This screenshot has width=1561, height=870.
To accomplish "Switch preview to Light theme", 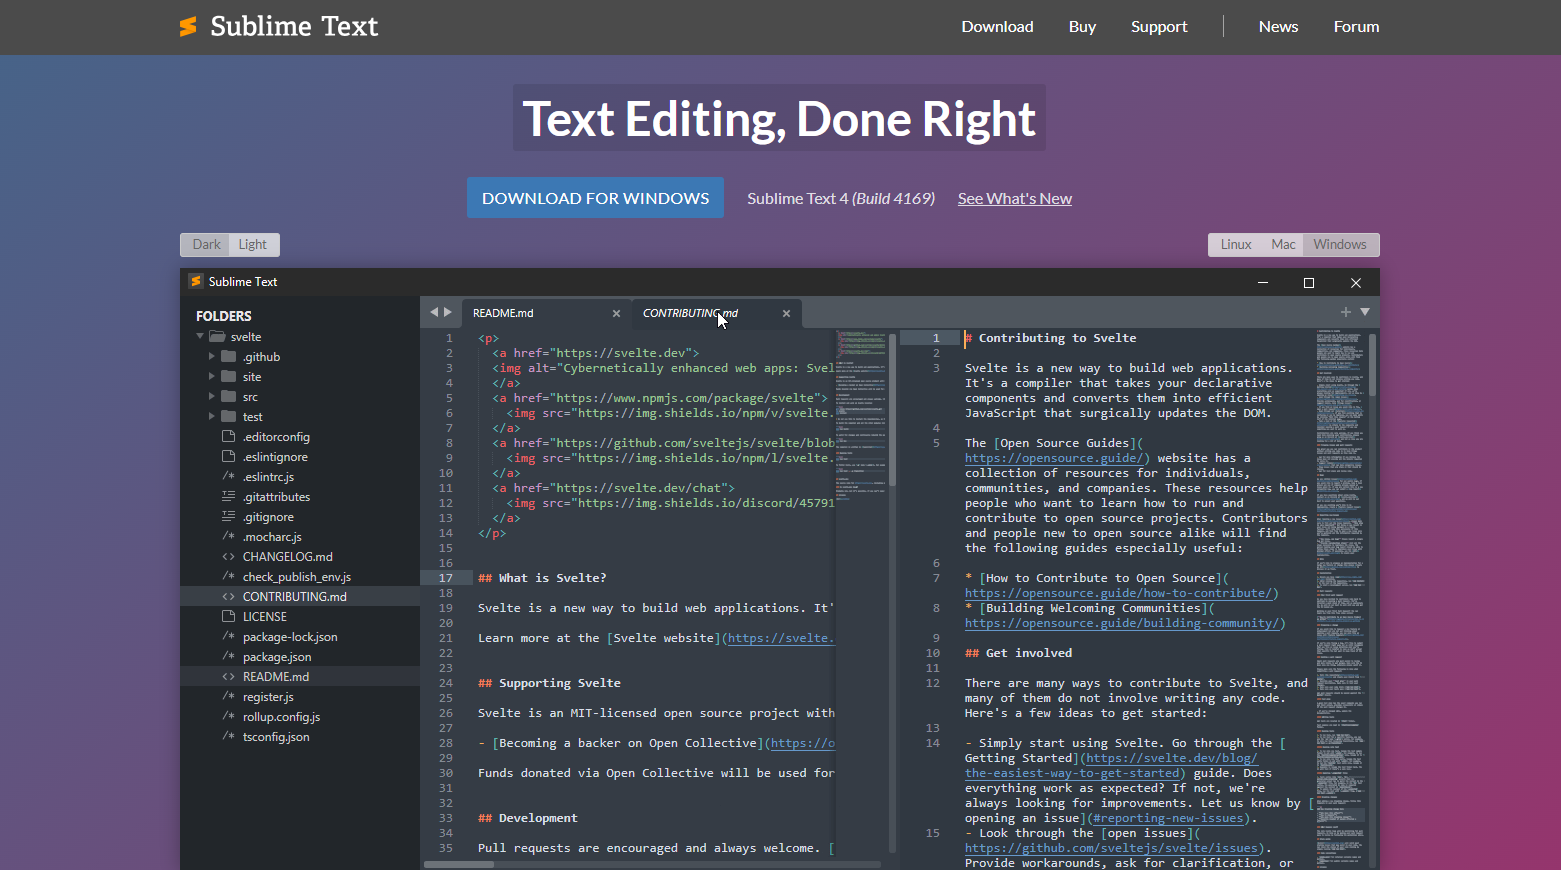I will click(253, 245).
